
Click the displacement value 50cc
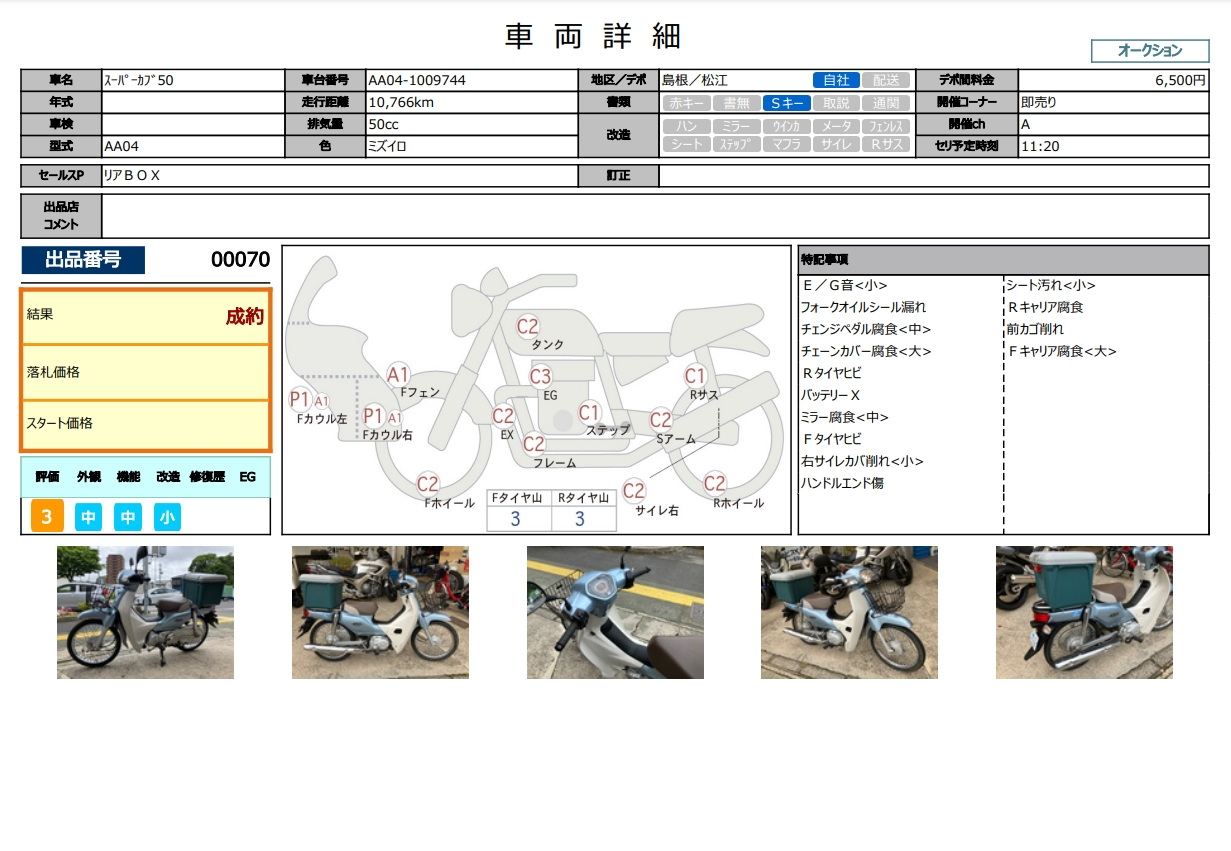[384, 124]
